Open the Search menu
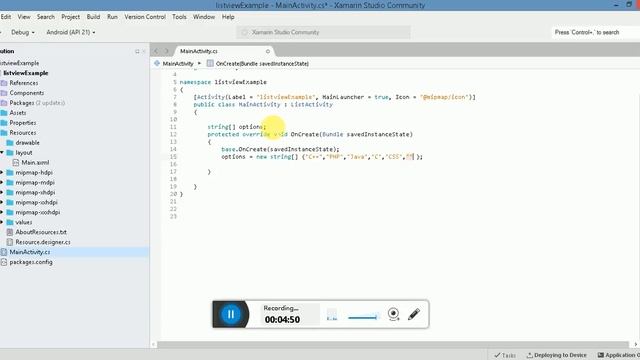 pos(45,17)
